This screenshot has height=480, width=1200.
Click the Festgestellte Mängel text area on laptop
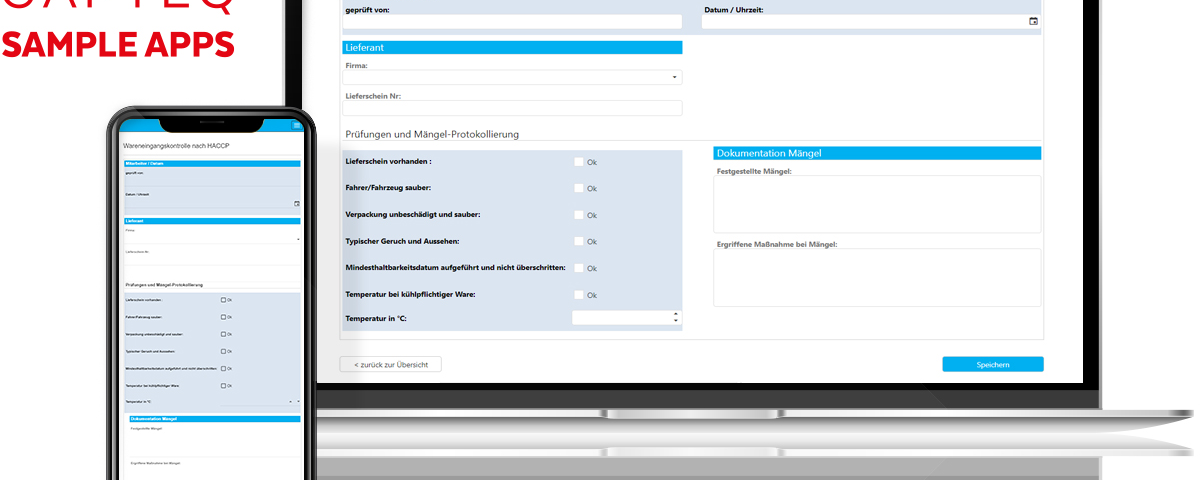(x=877, y=205)
